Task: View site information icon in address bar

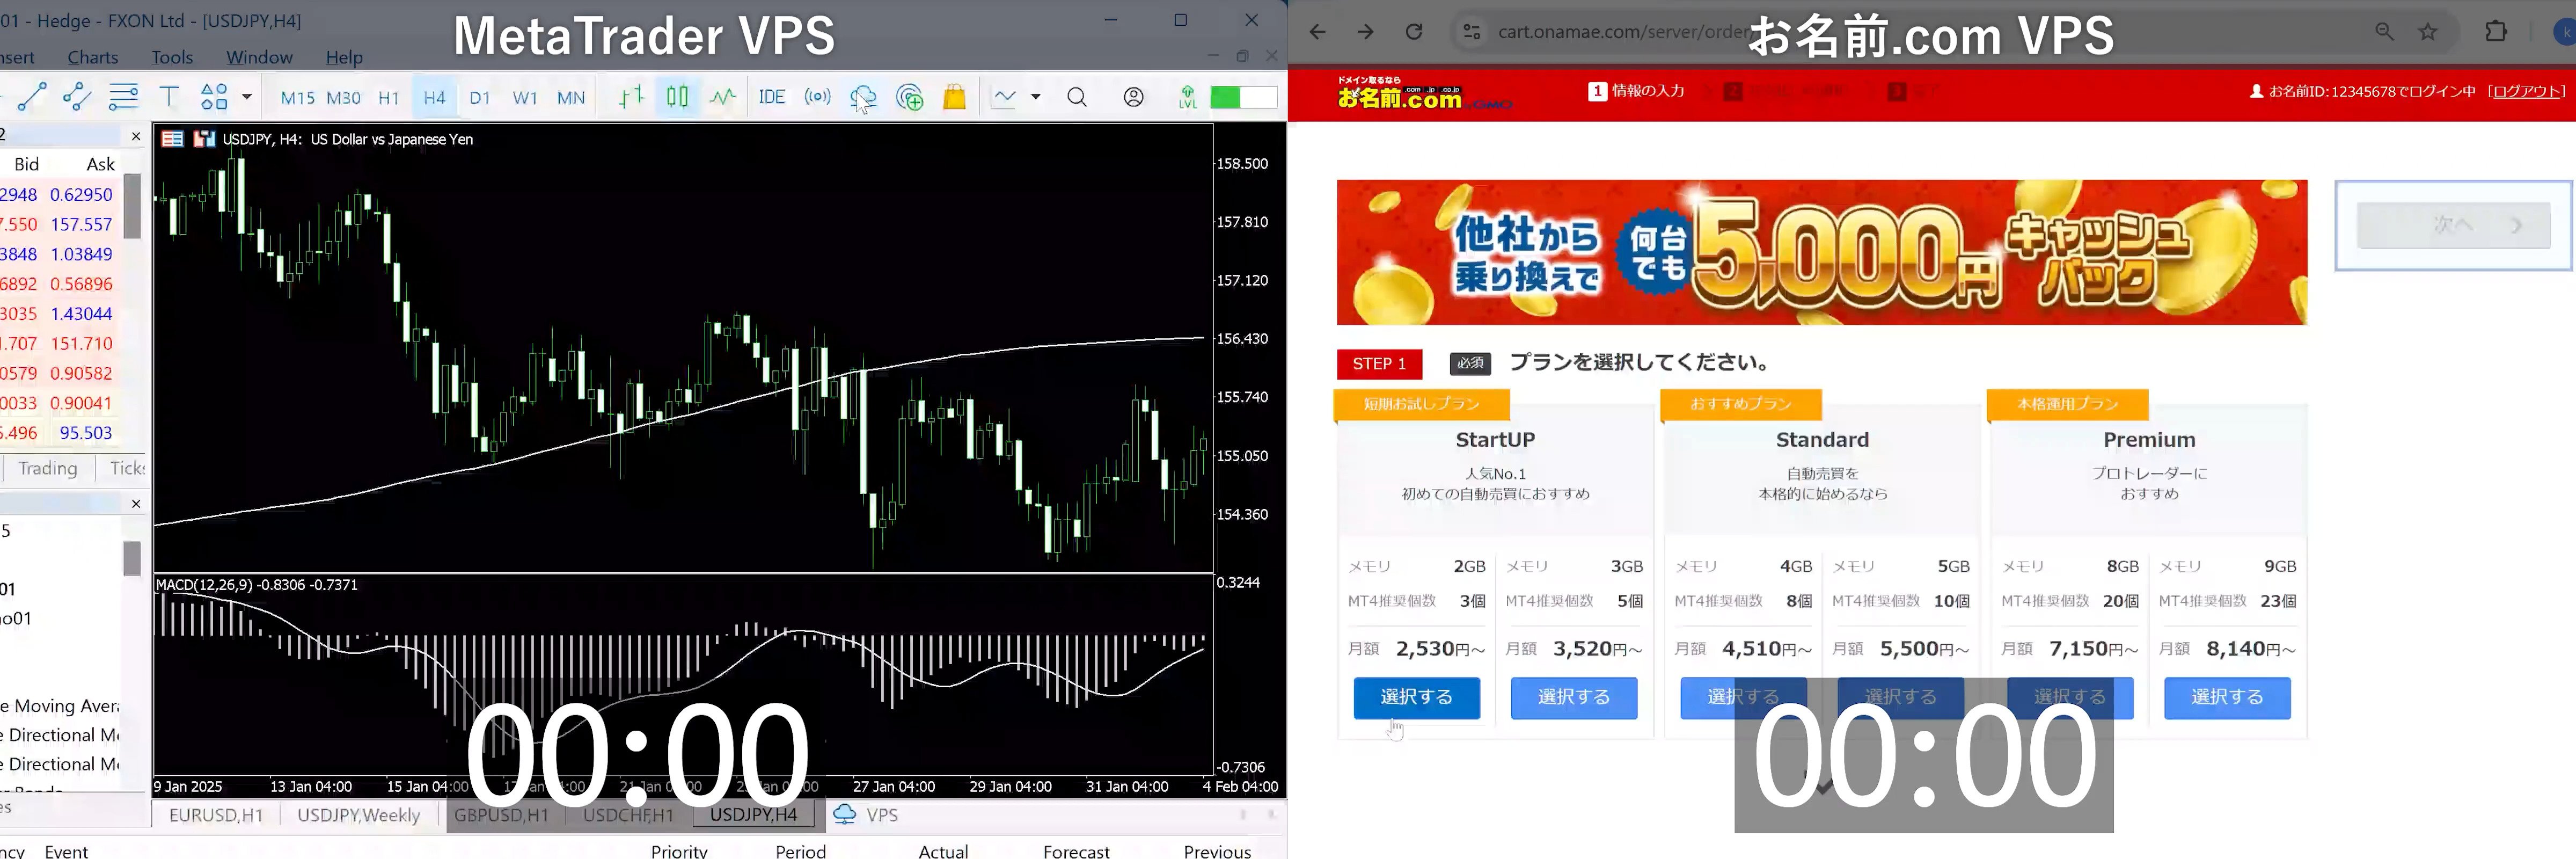Action: point(1472,32)
